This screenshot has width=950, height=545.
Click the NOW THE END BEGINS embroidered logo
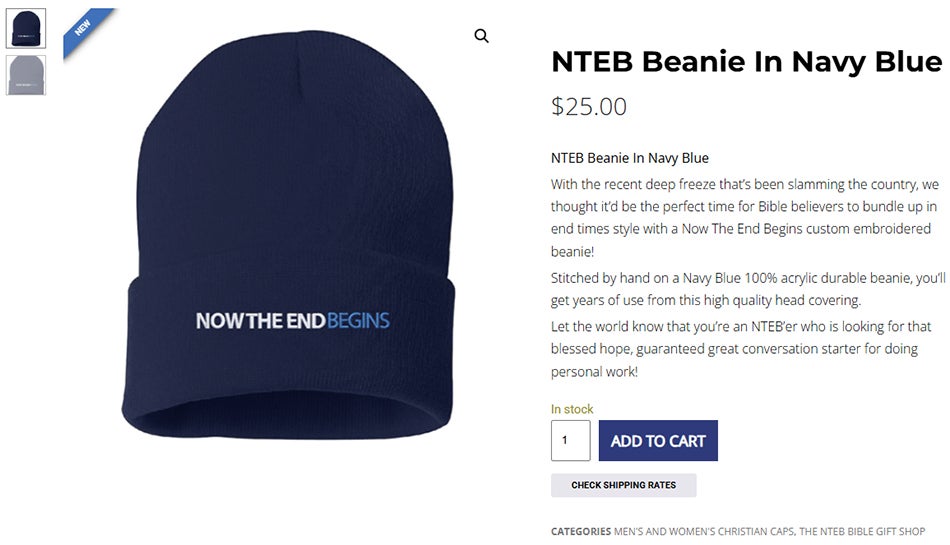[292, 321]
